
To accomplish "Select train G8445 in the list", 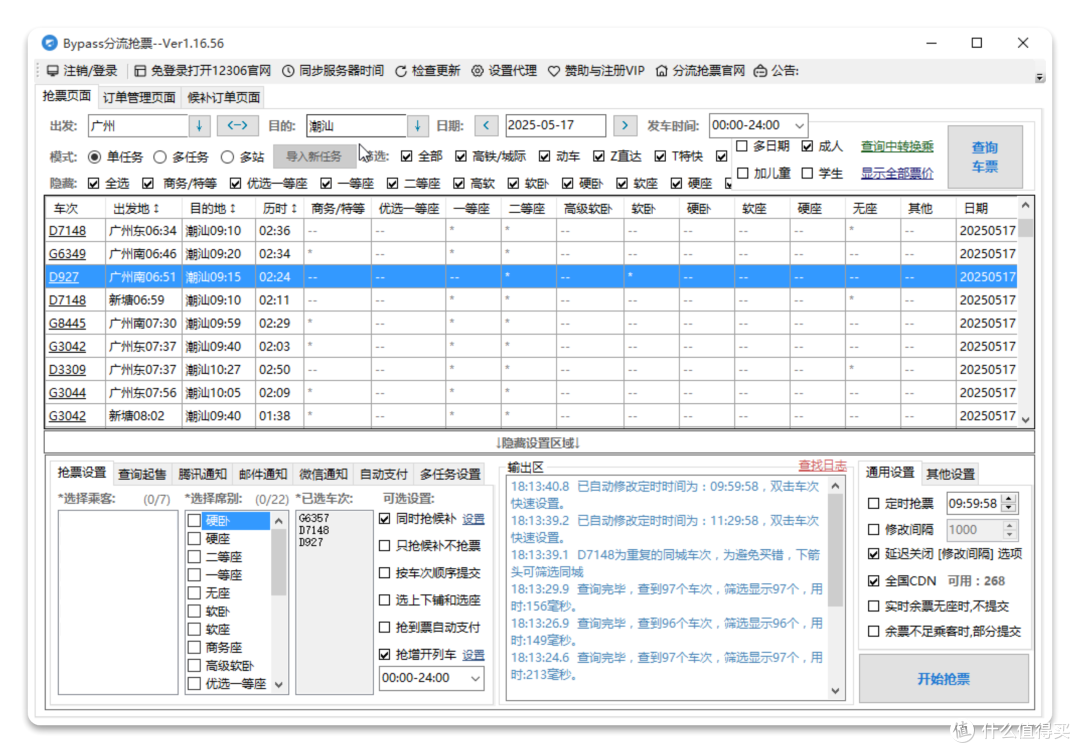I will (67, 323).
